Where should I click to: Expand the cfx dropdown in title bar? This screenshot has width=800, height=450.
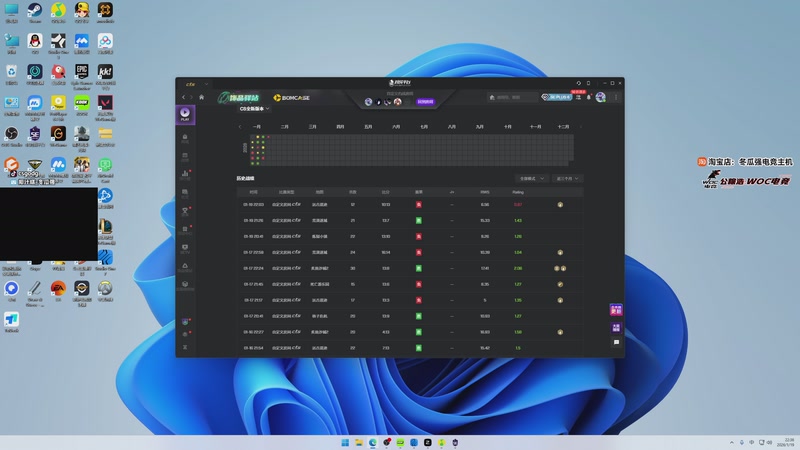pyautogui.click(x=206, y=84)
